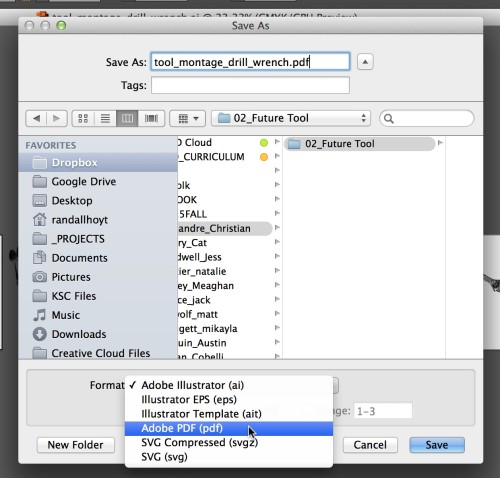Viewport: 500px width, 478px height.
Task: Open the arrange items dropdown
Action: pyautogui.click(x=188, y=118)
